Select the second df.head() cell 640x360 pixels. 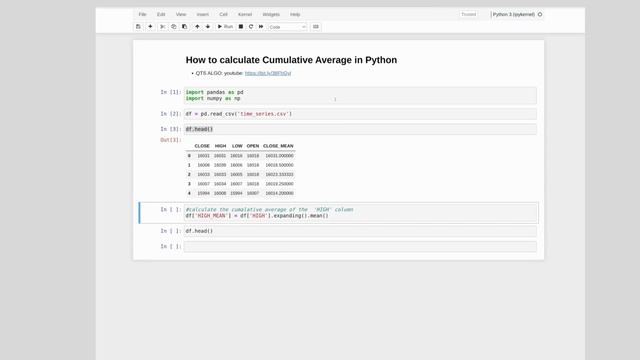coord(360,231)
